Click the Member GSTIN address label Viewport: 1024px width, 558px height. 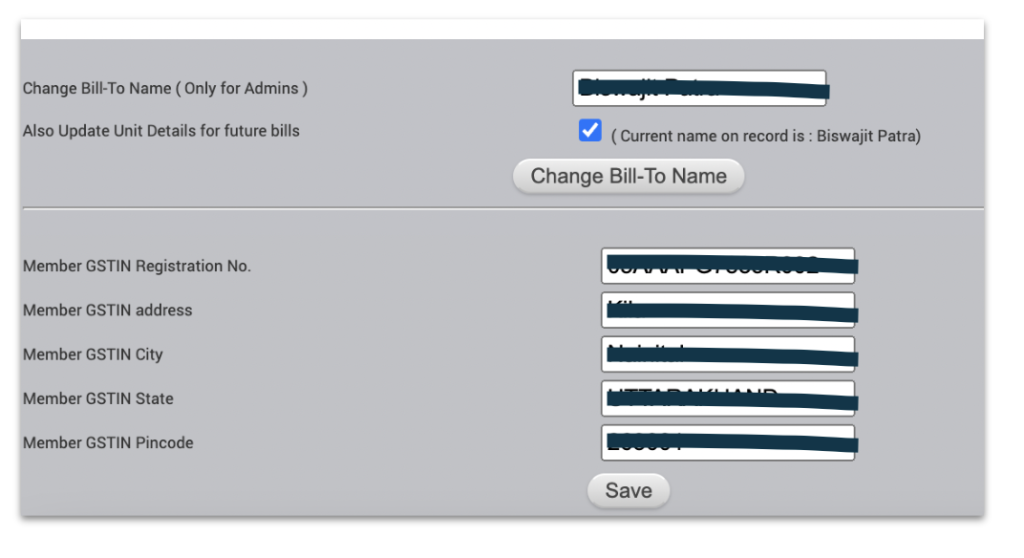pos(108,310)
